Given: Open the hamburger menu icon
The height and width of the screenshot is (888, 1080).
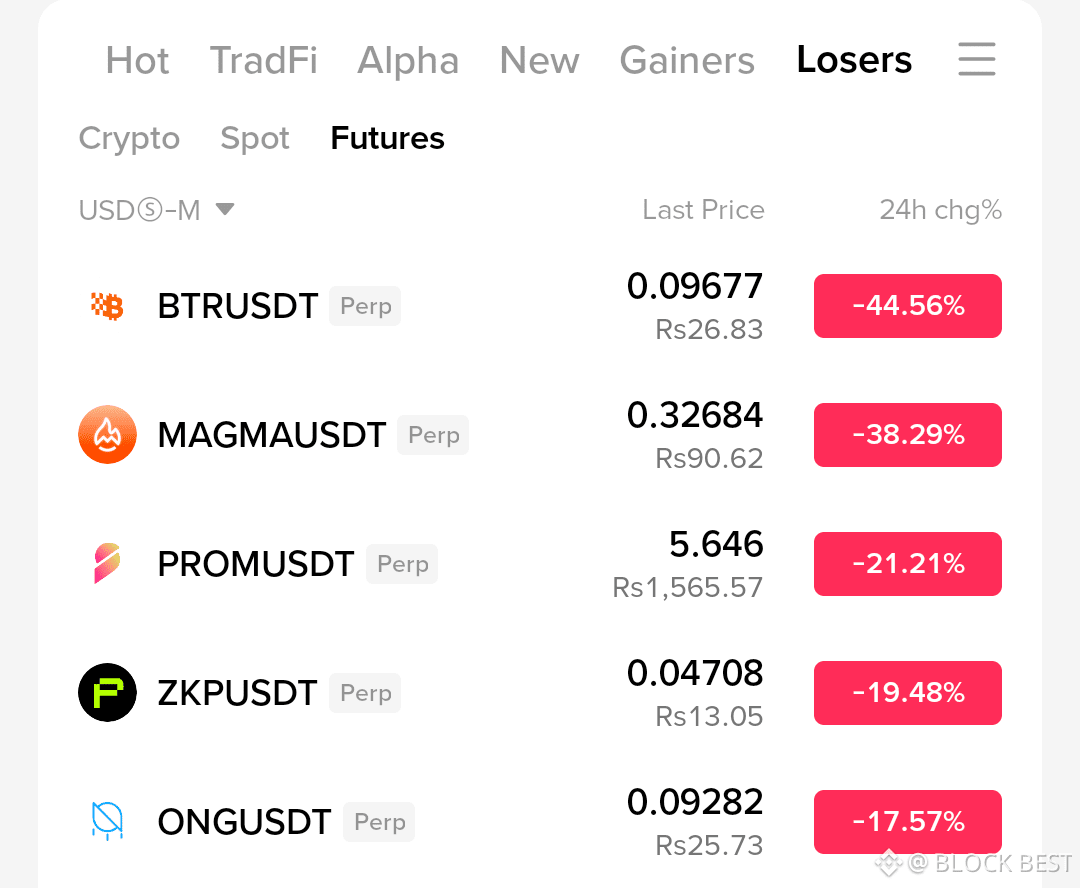Looking at the screenshot, I should [977, 59].
